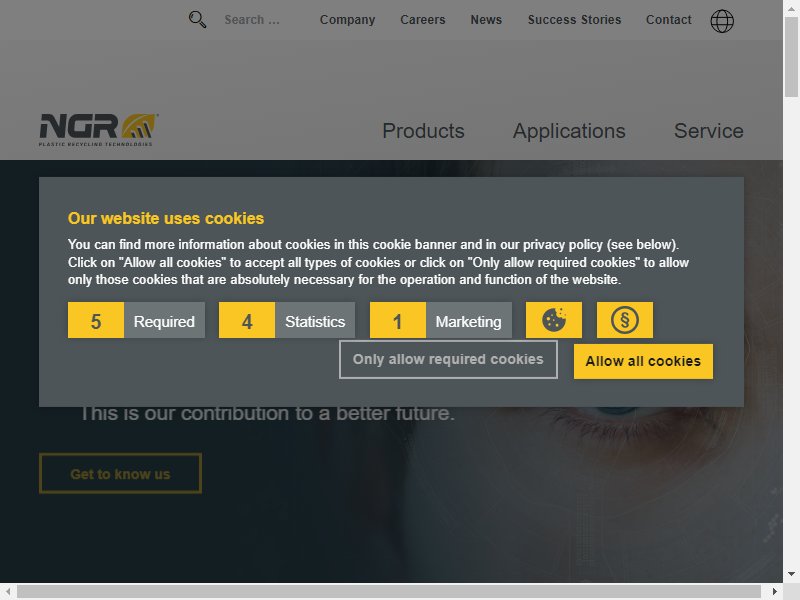Open the language globe icon
The height and width of the screenshot is (600, 800).
722,21
